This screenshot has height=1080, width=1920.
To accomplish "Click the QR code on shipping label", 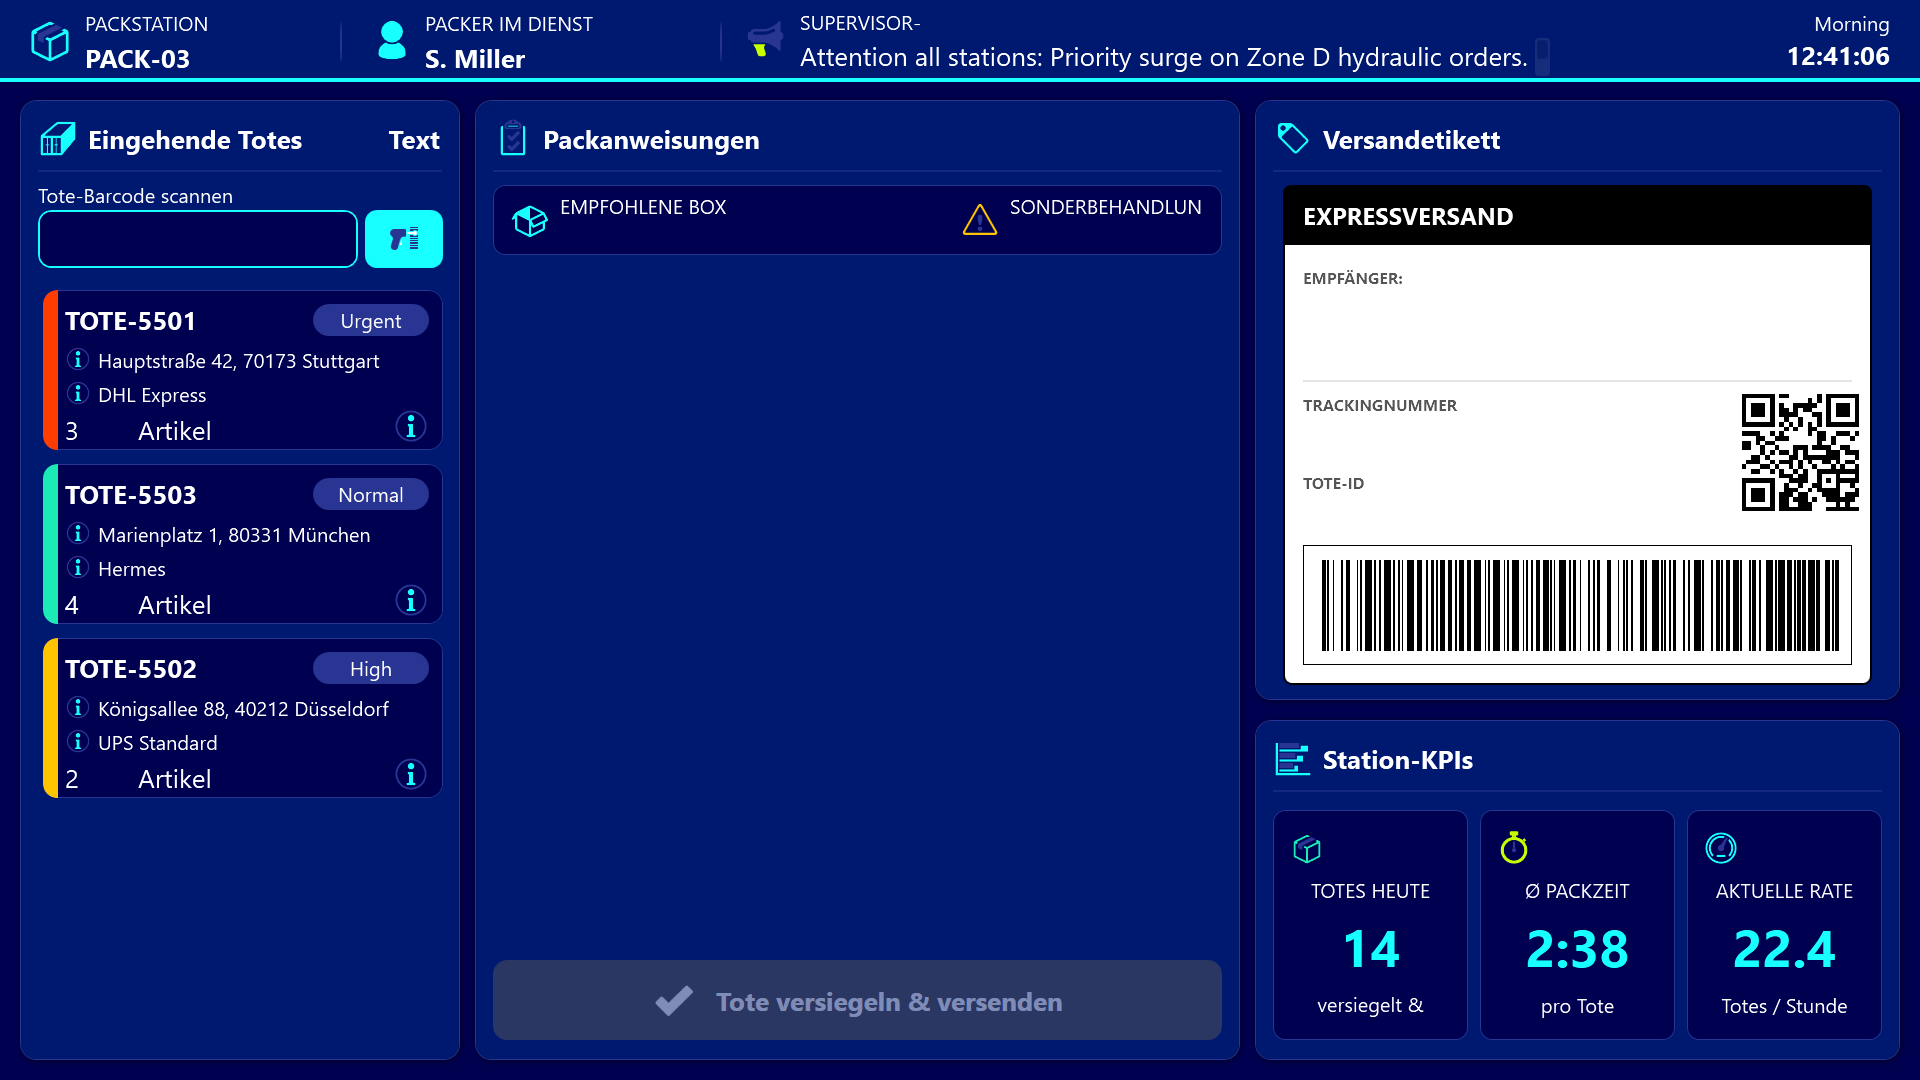I will [x=1800, y=452].
